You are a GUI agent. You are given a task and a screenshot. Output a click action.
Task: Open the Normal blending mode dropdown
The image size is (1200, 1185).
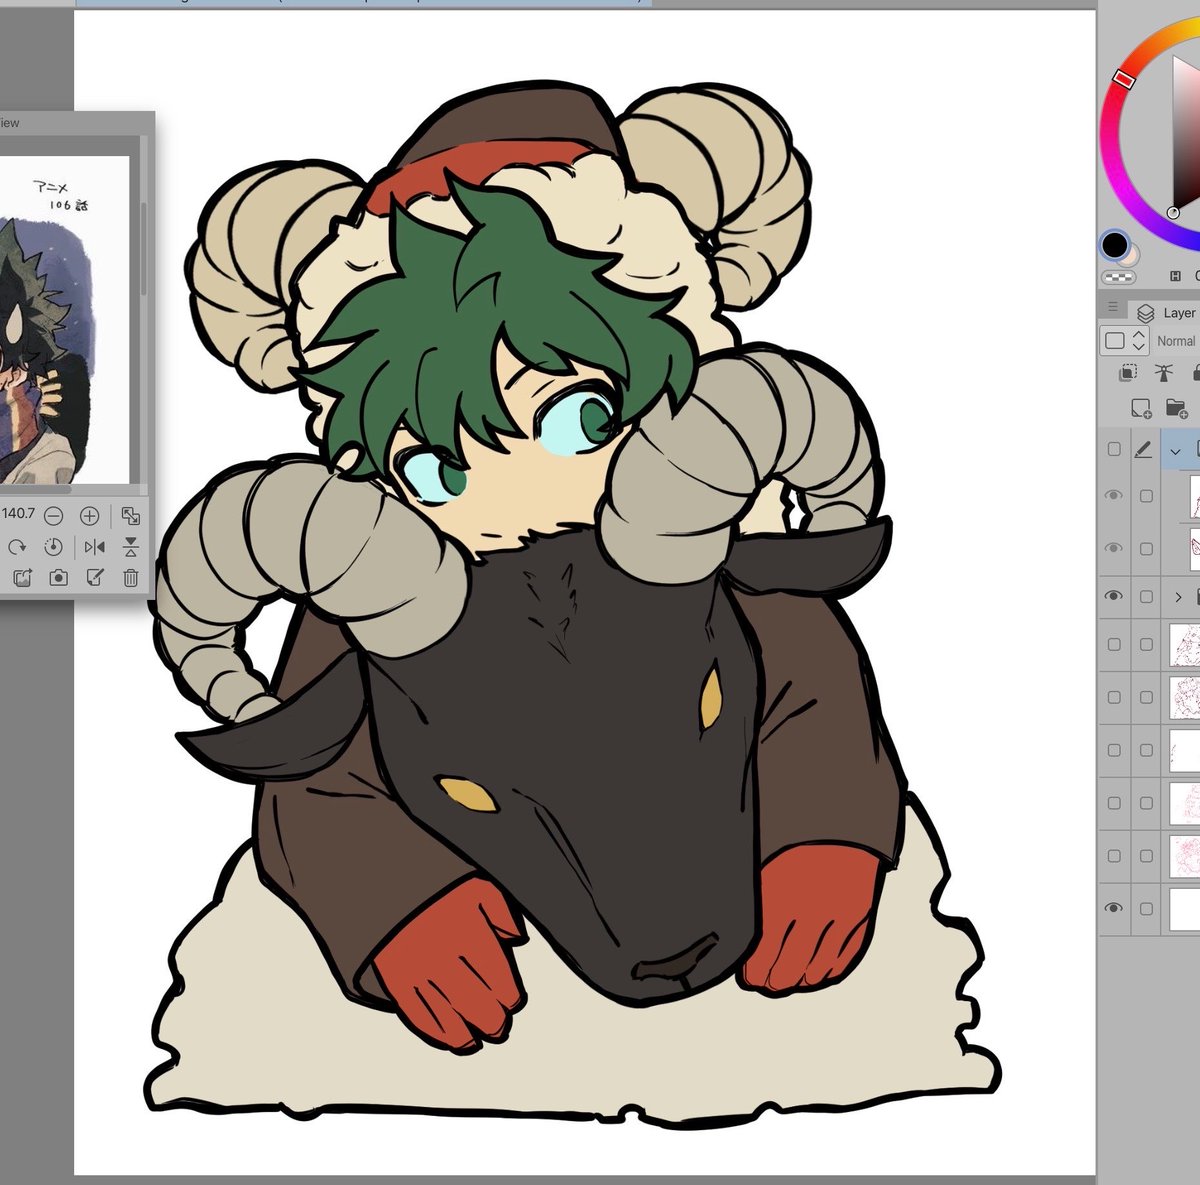[x=1176, y=341]
